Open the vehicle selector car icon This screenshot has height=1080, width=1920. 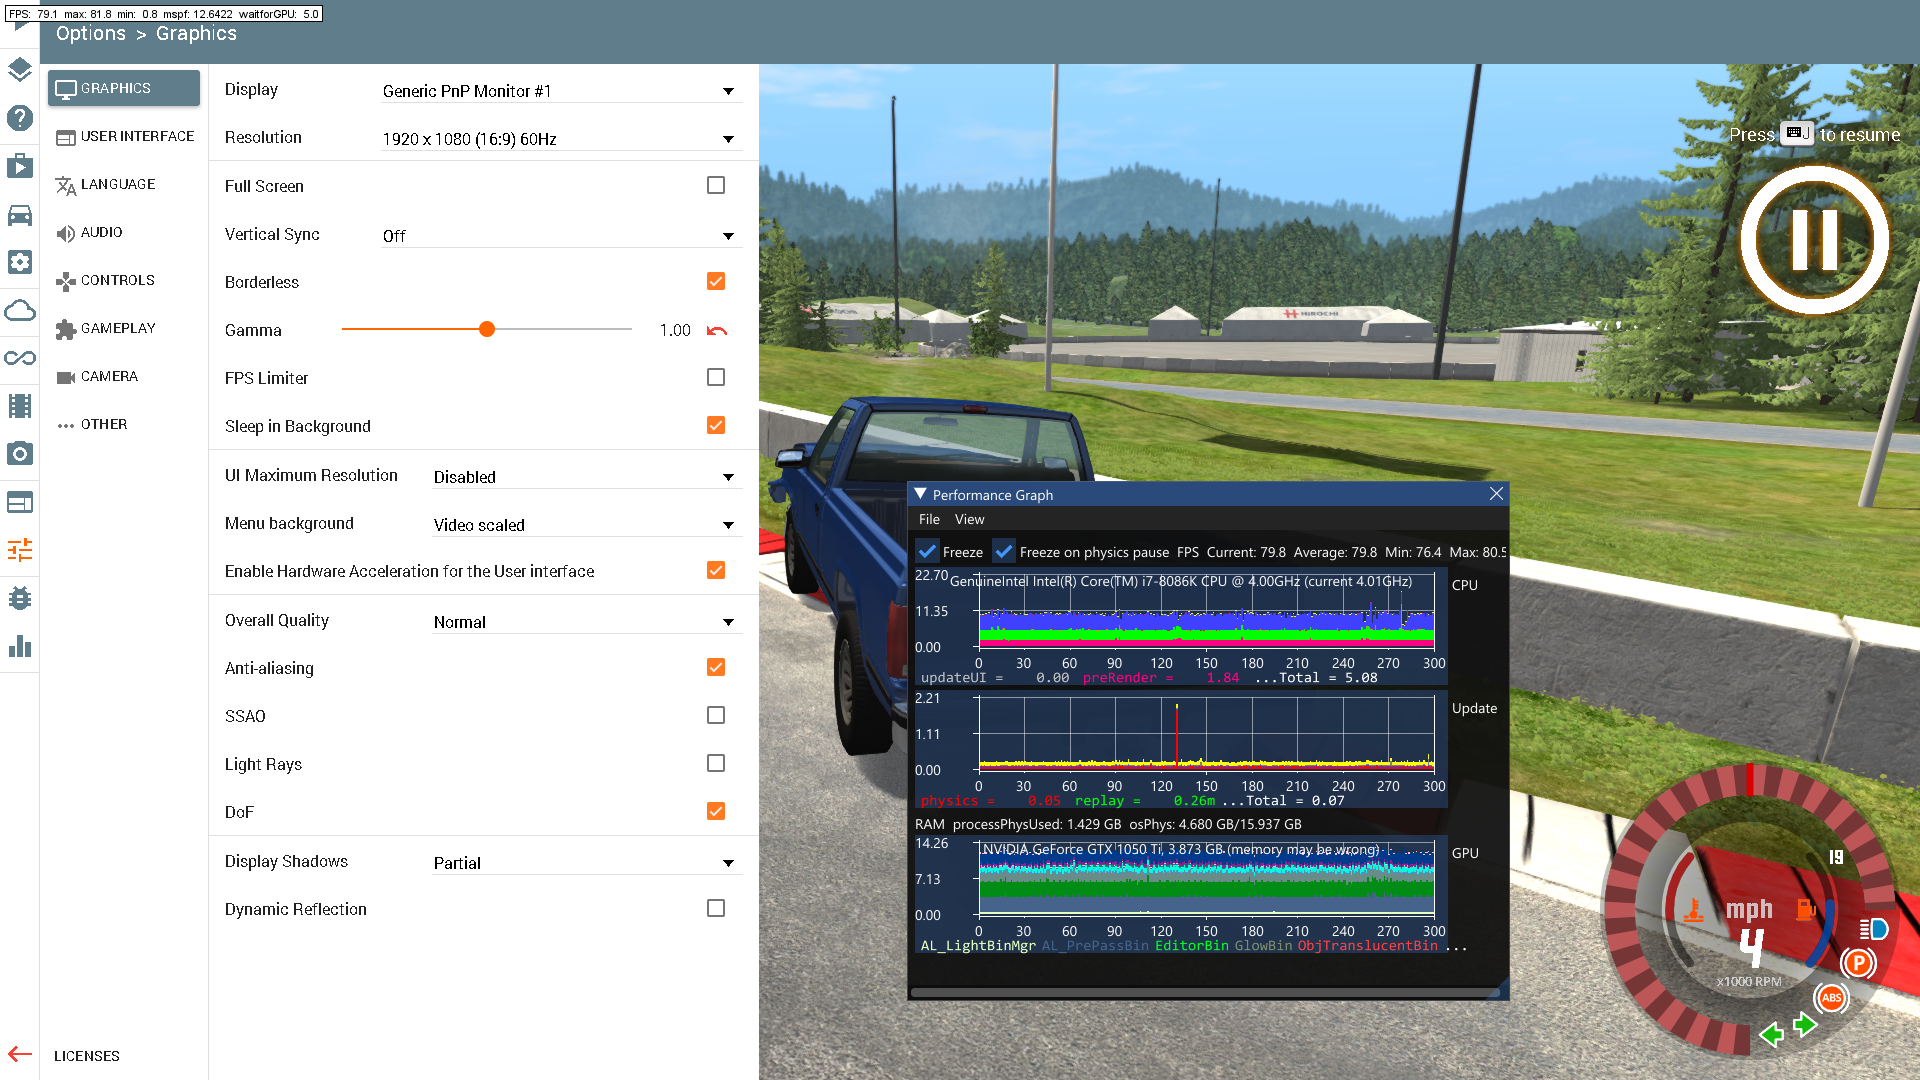click(20, 214)
